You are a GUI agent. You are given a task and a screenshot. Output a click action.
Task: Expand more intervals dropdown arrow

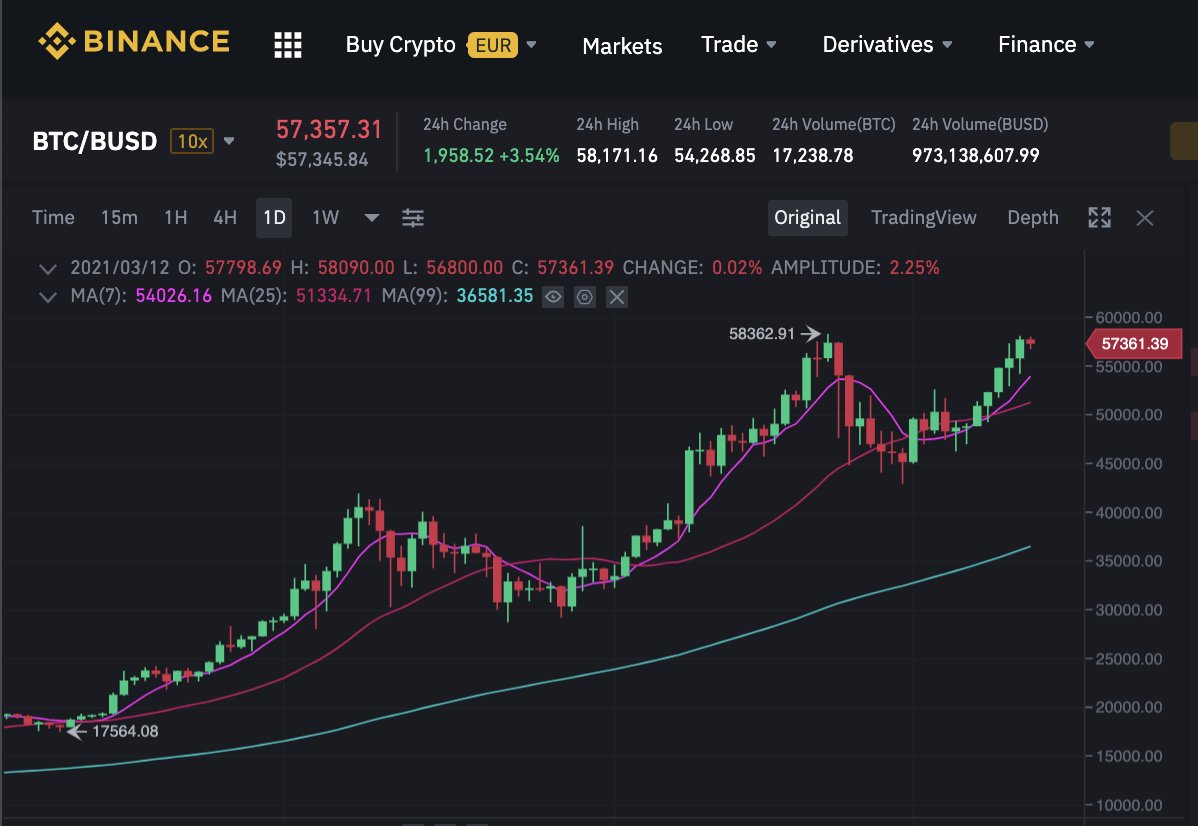coord(372,218)
